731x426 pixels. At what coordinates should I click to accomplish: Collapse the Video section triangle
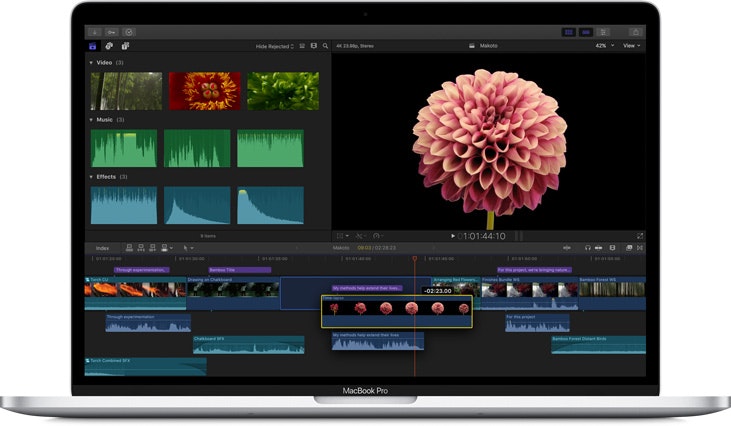(91, 62)
